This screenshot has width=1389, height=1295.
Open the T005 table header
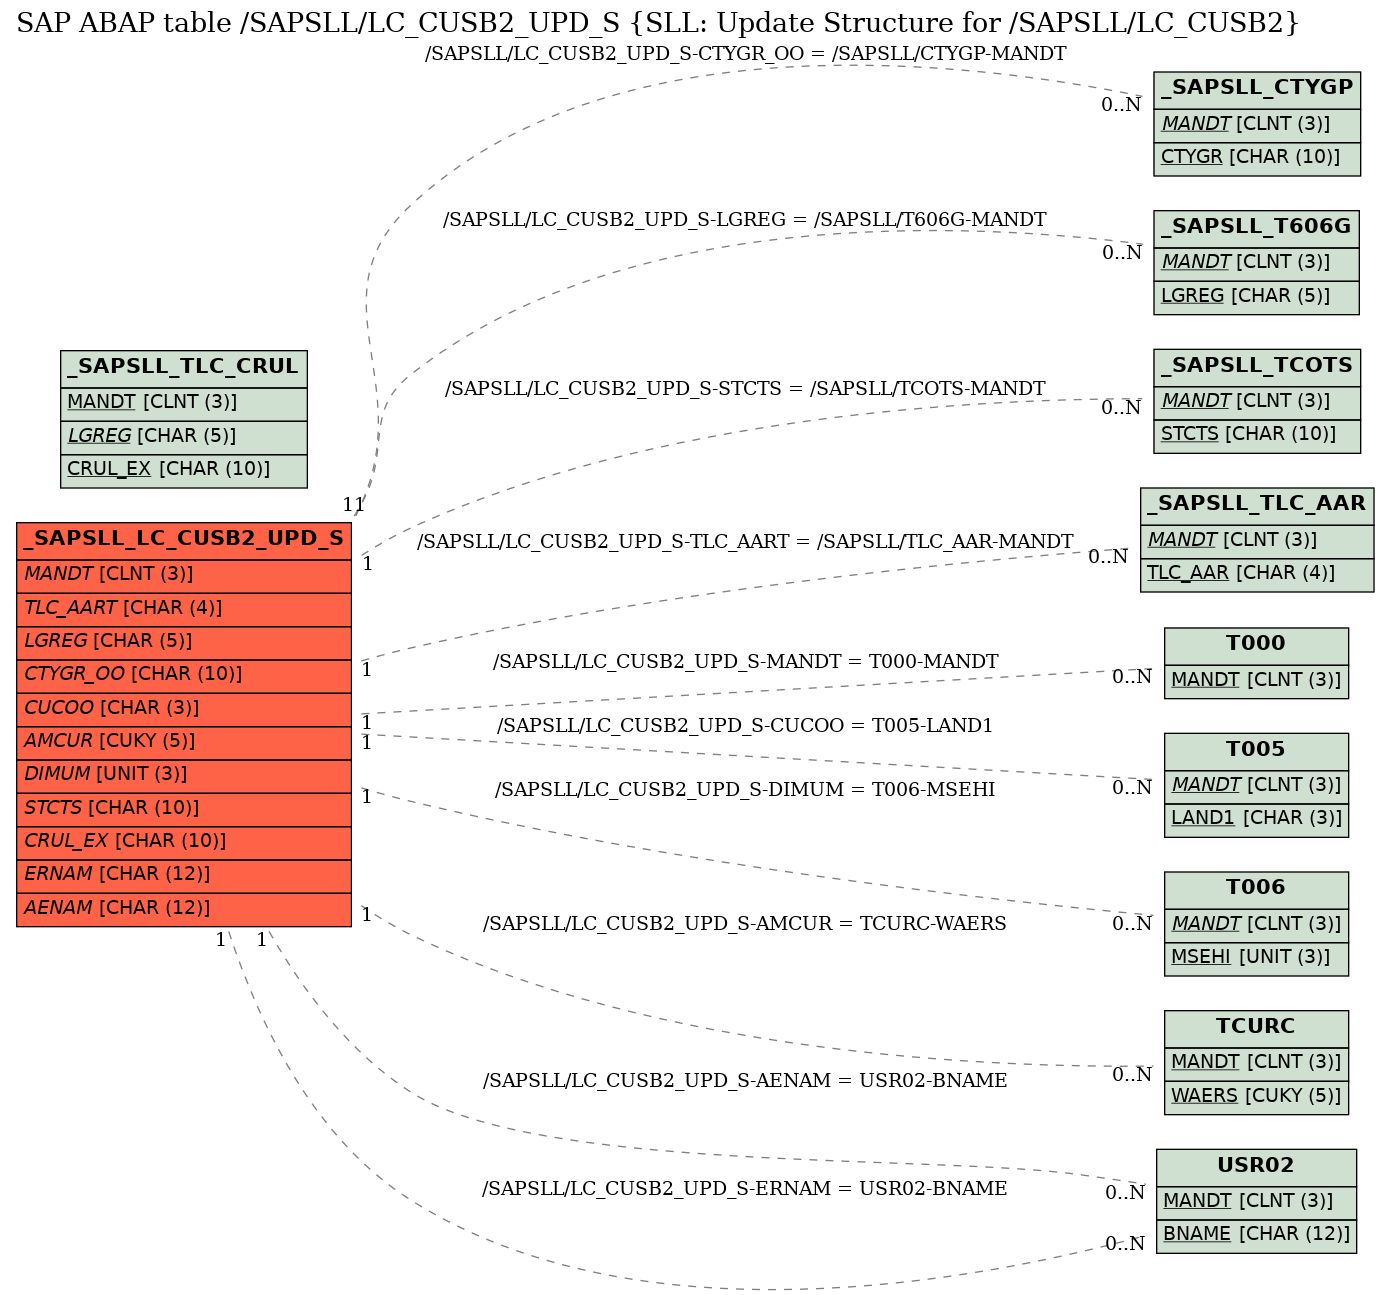[1256, 751]
